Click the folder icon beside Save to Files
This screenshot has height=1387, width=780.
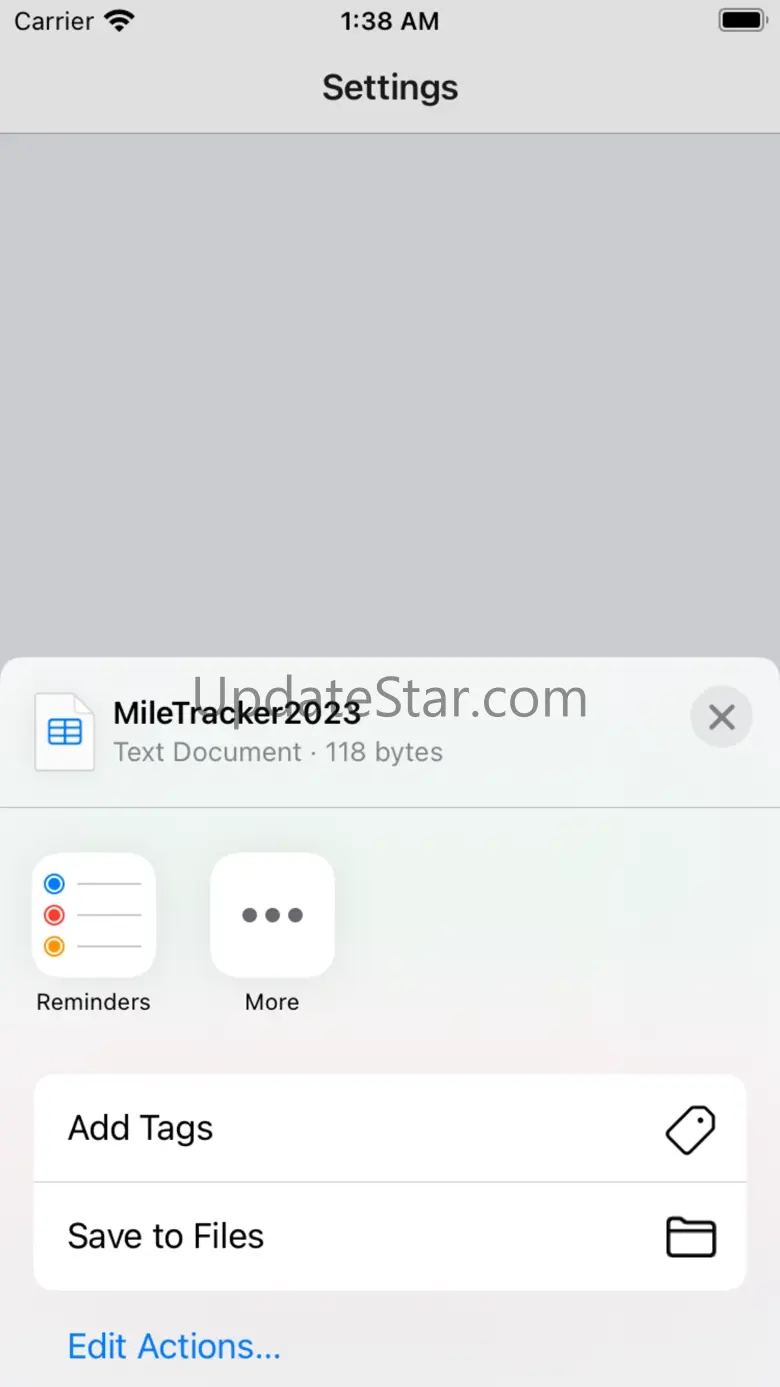coord(691,1237)
